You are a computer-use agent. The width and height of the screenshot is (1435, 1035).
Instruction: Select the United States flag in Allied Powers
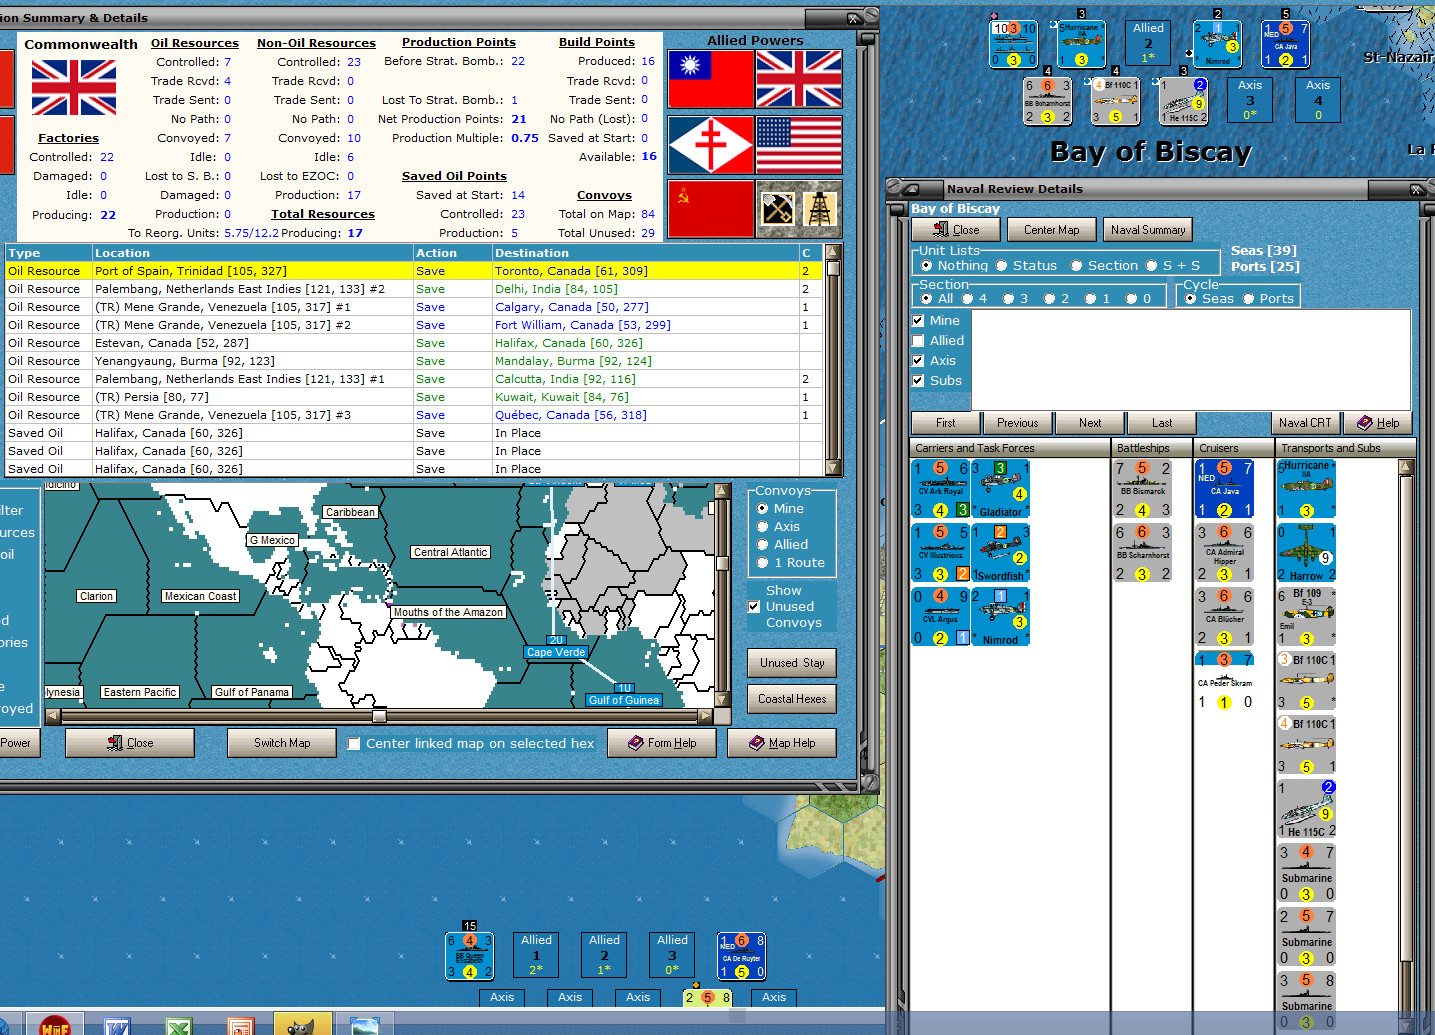point(799,144)
